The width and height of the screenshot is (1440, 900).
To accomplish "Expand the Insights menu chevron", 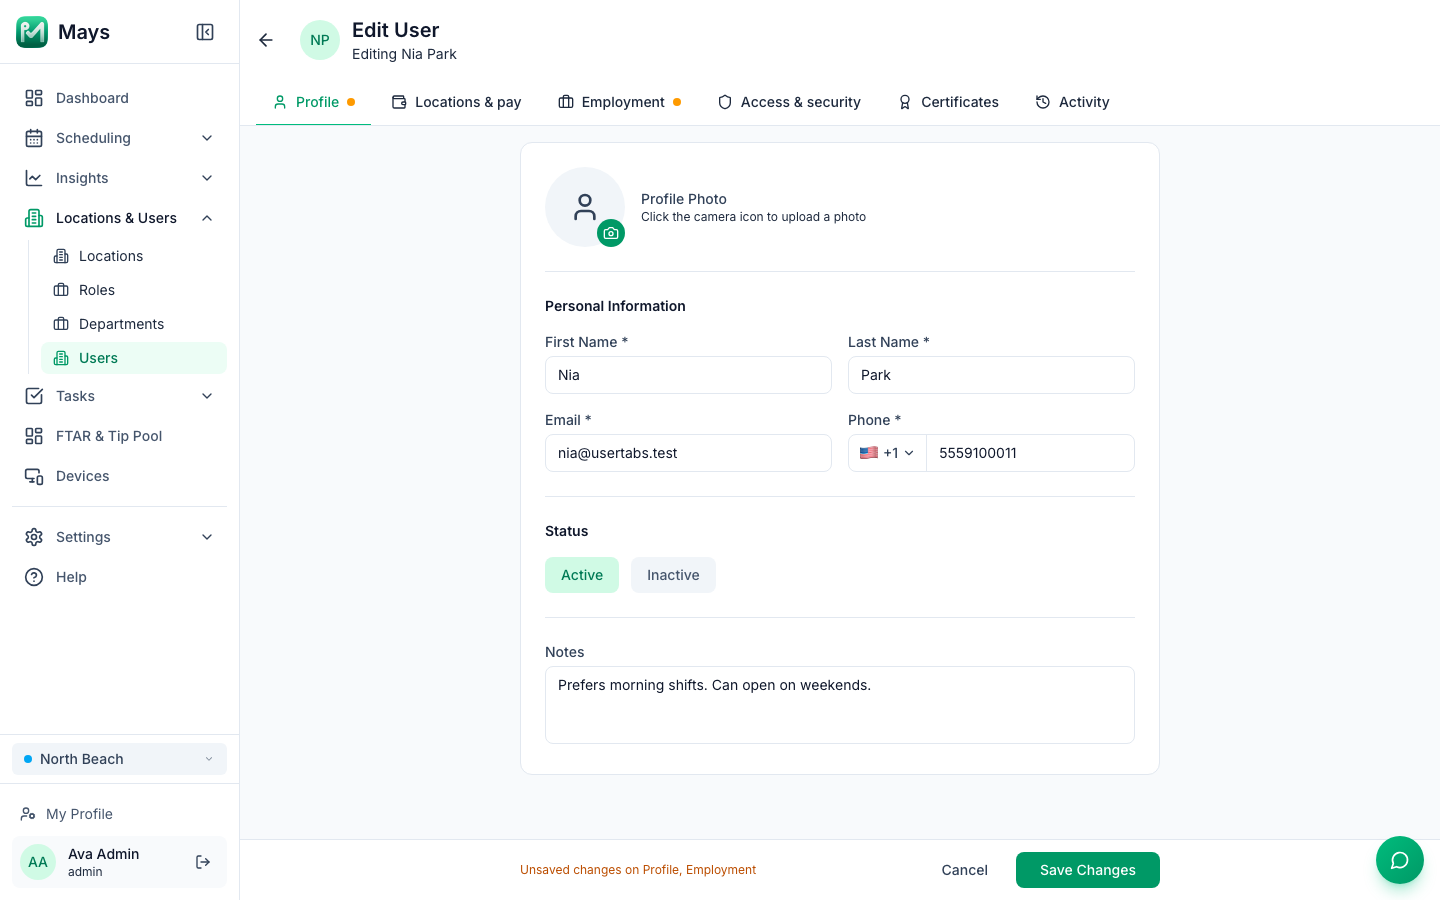I will coord(207,178).
